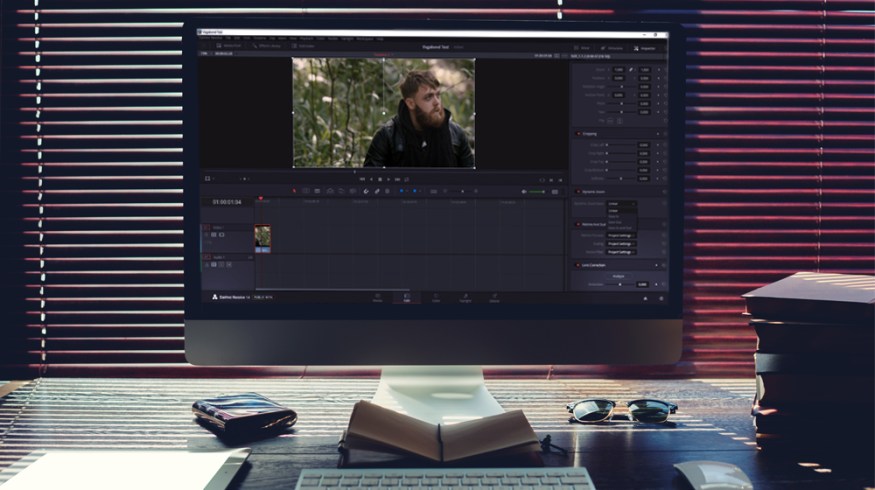Open the Dynamic Zoom Ease dropdown
This screenshot has width=875, height=490.
click(620, 203)
